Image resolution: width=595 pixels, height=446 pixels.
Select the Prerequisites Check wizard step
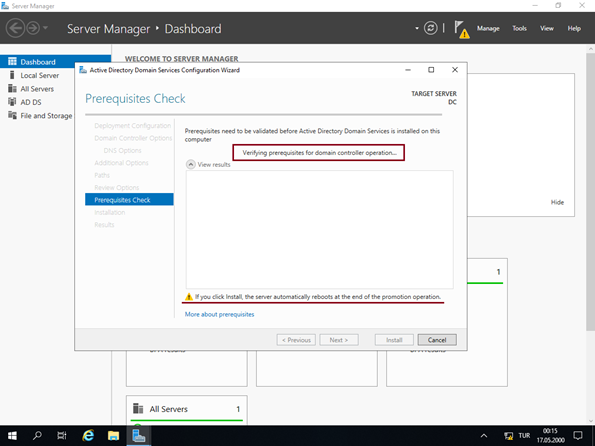[129, 200]
